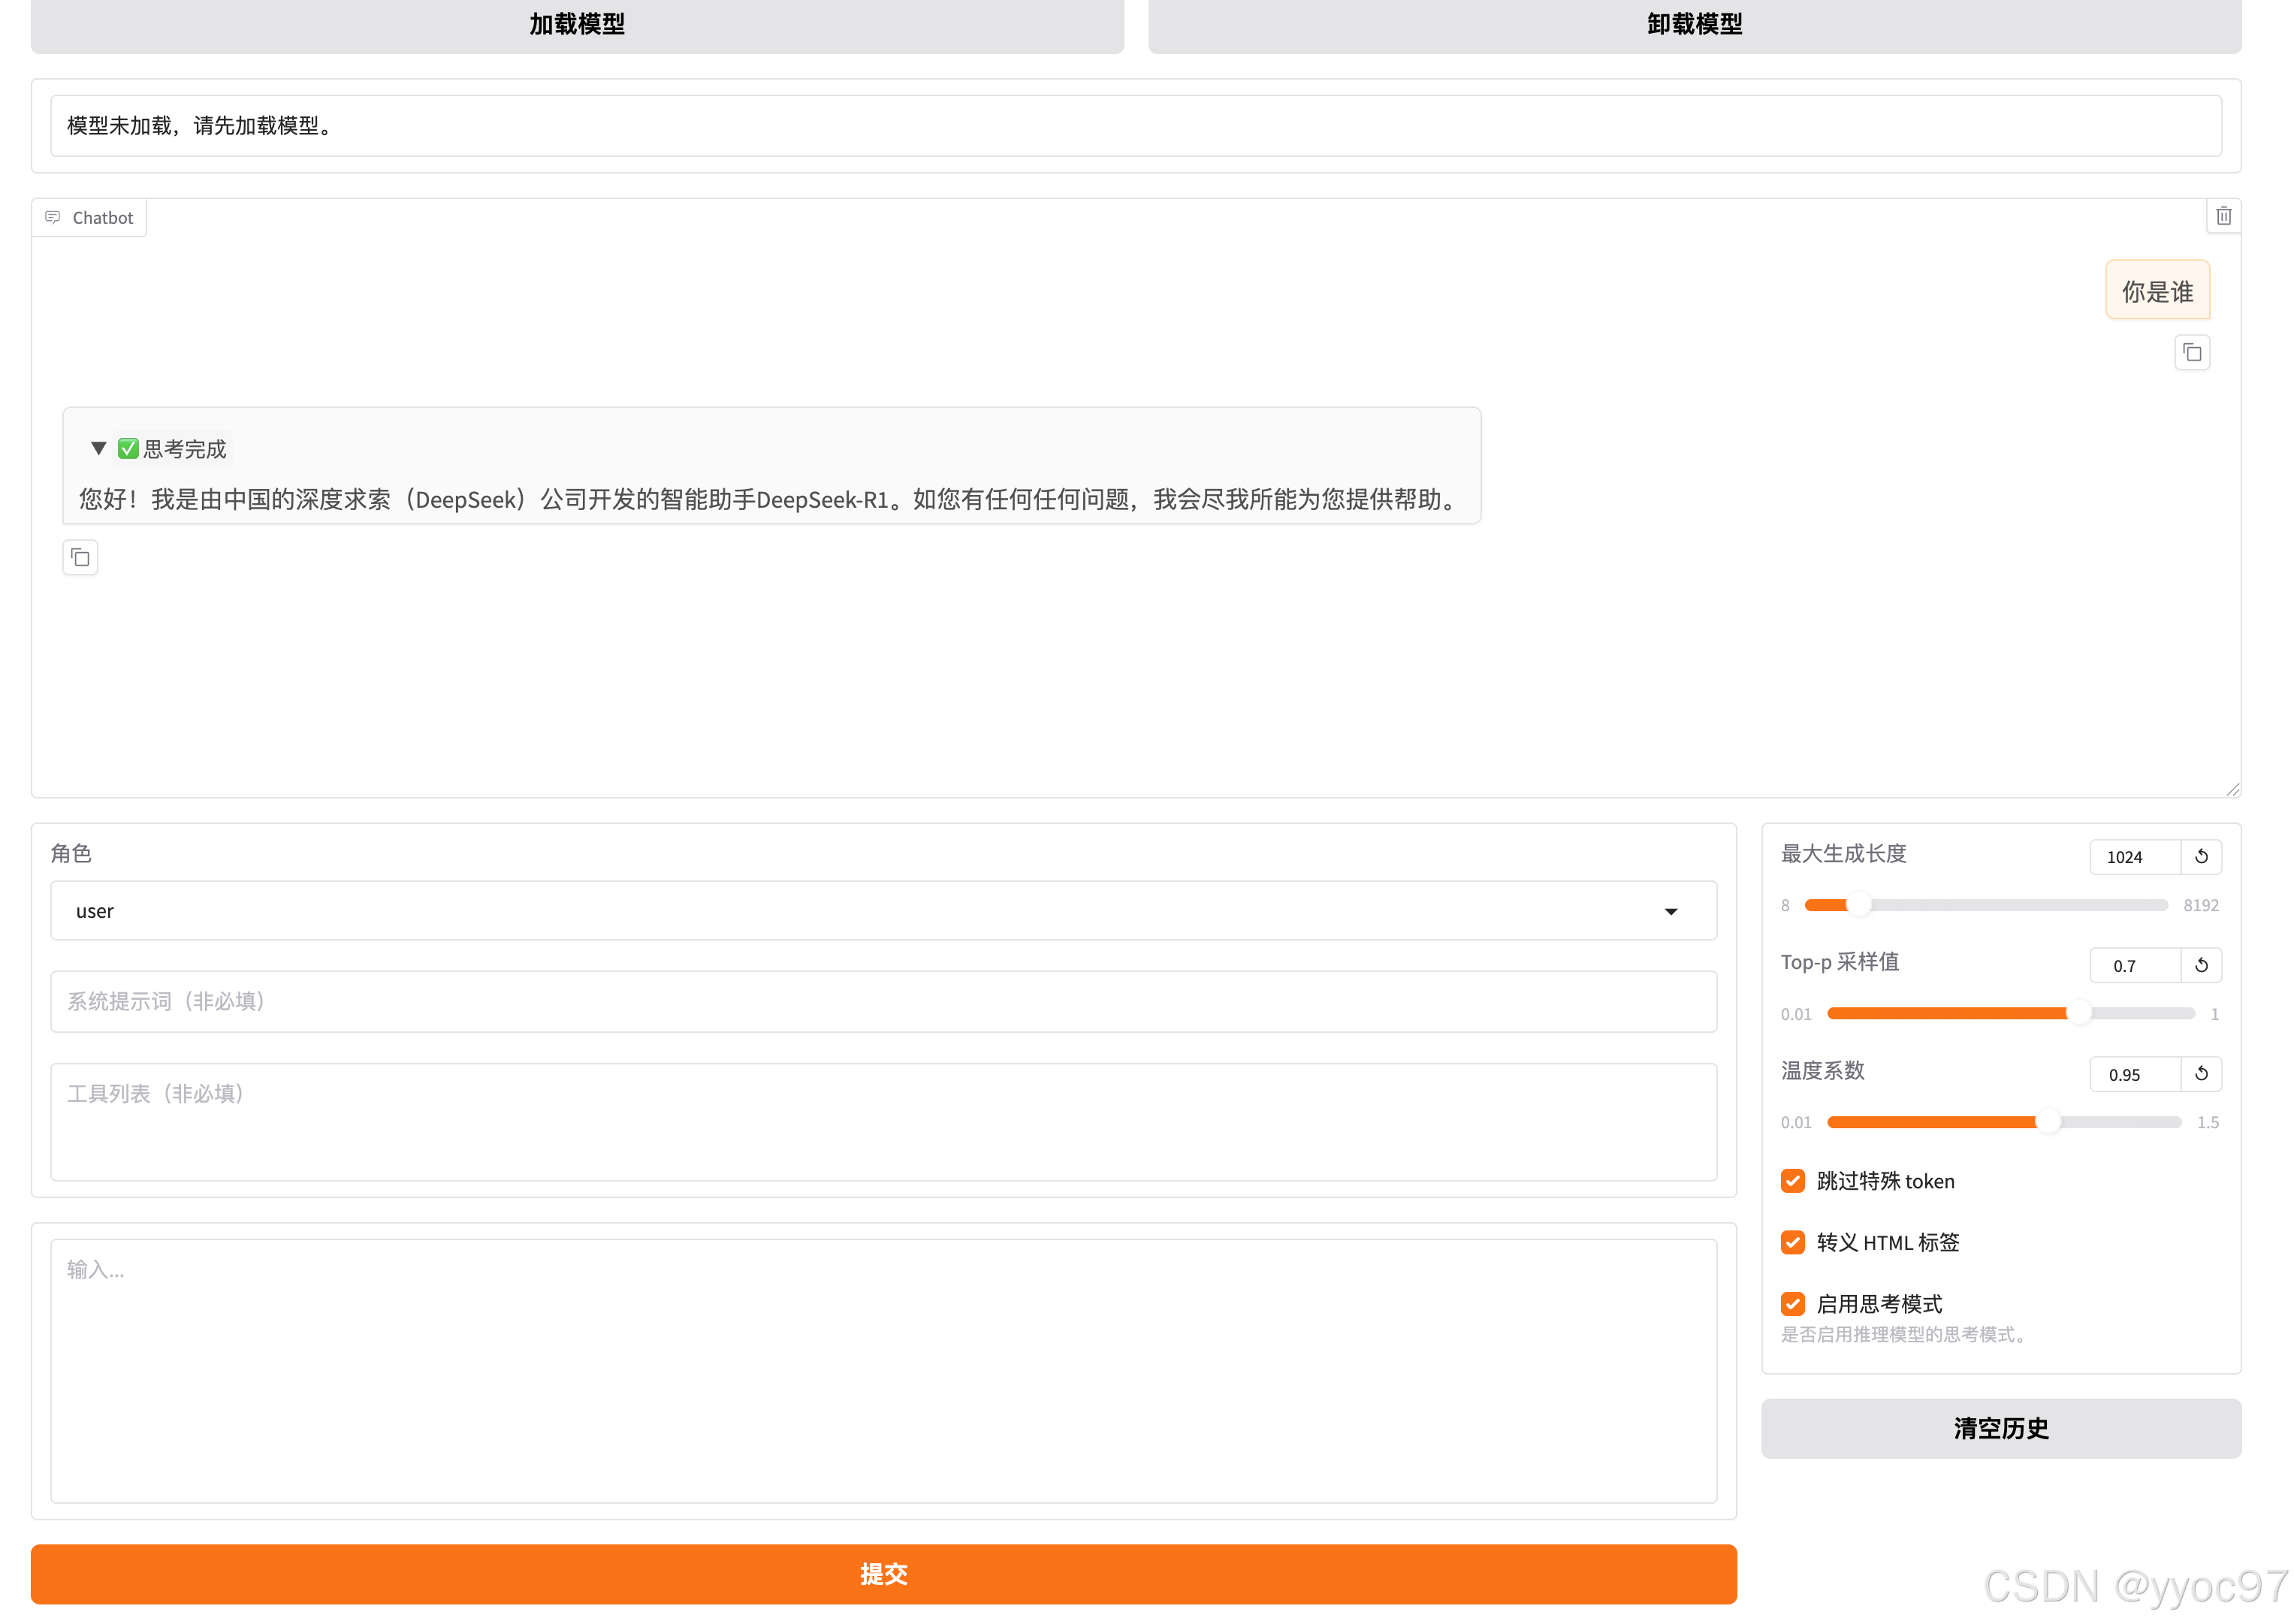The image size is (2294, 1624).
Task: Reset the Top-p 采样值 value
Action: pyautogui.click(x=2200, y=966)
